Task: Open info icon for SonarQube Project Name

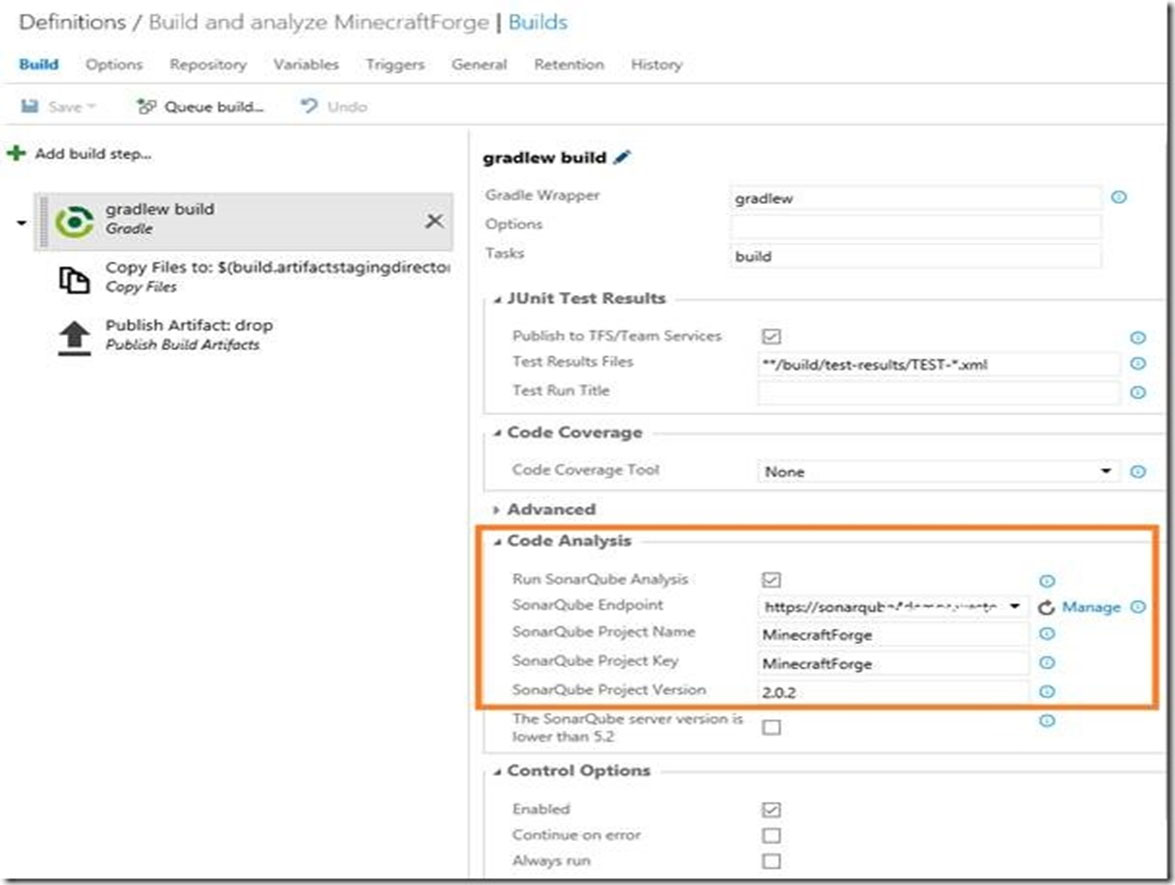Action: coord(1047,634)
